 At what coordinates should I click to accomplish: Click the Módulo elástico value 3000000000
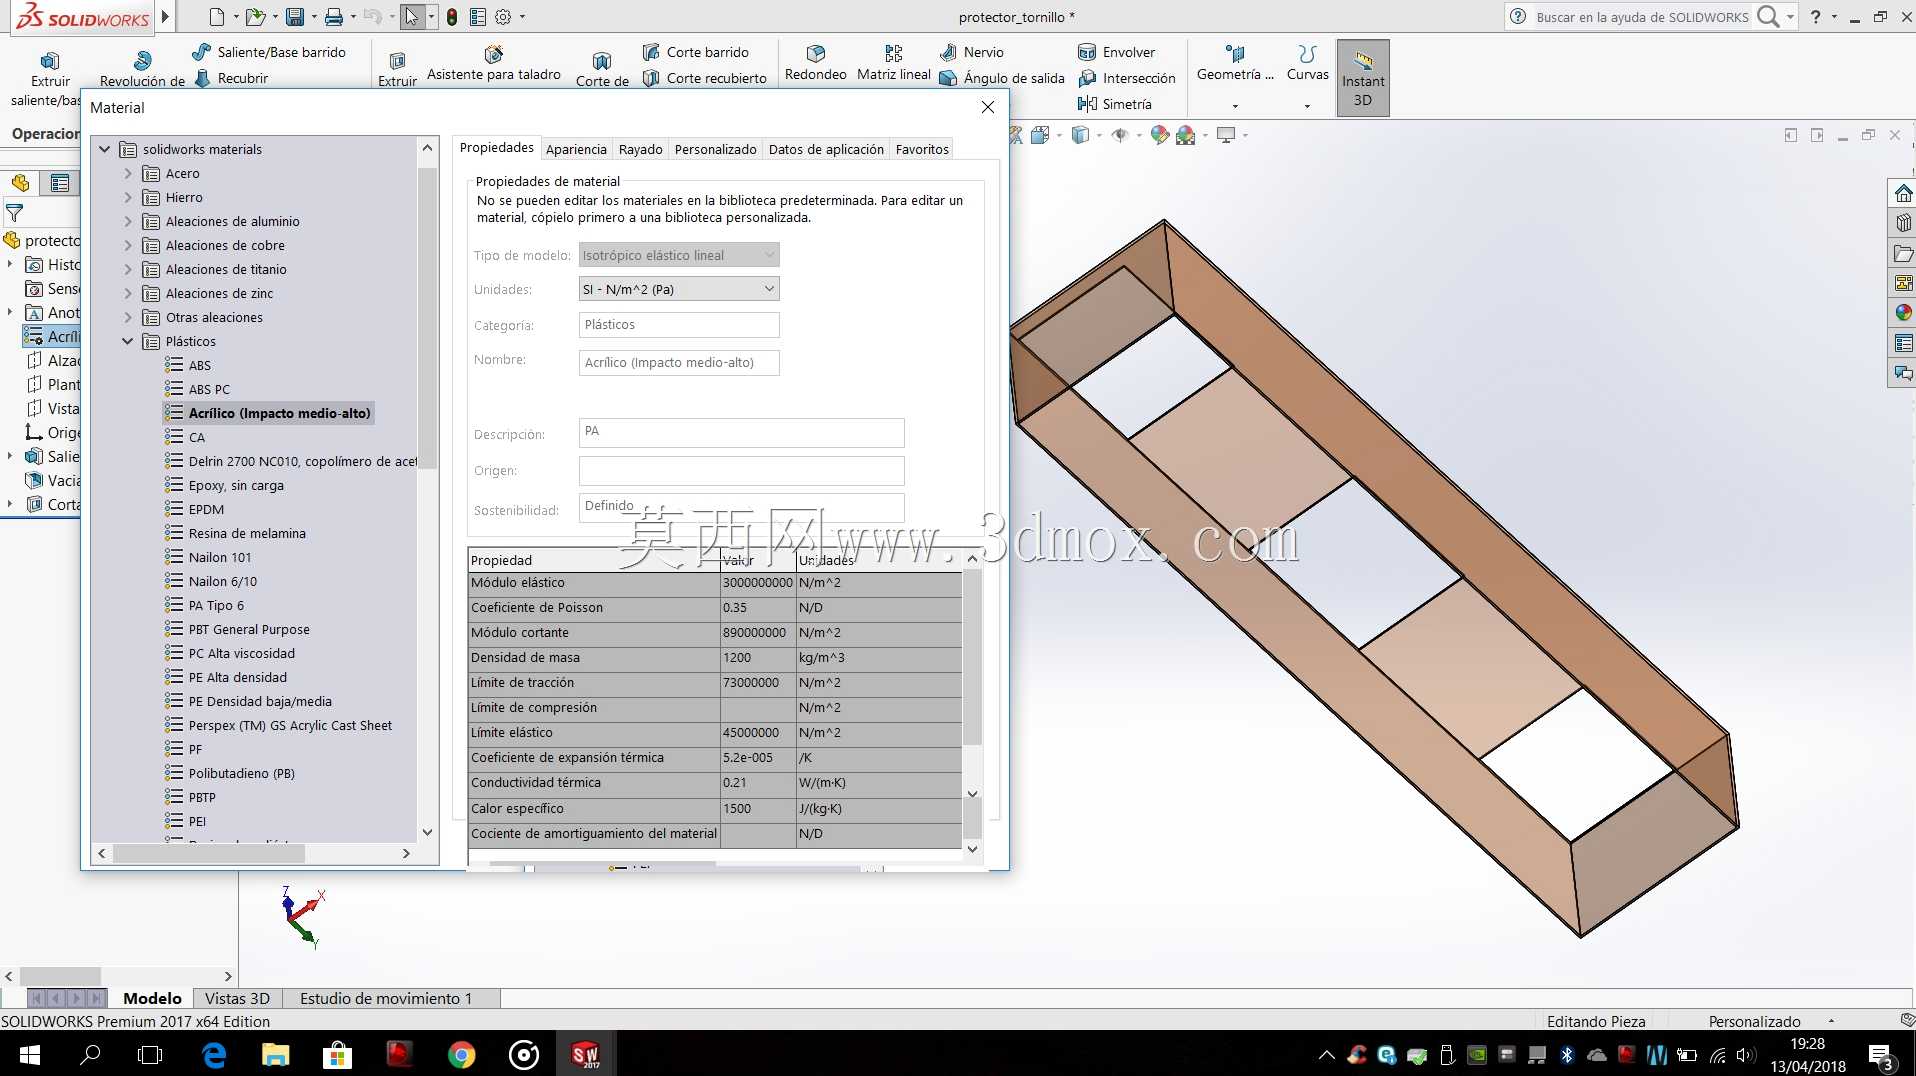(x=757, y=582)
